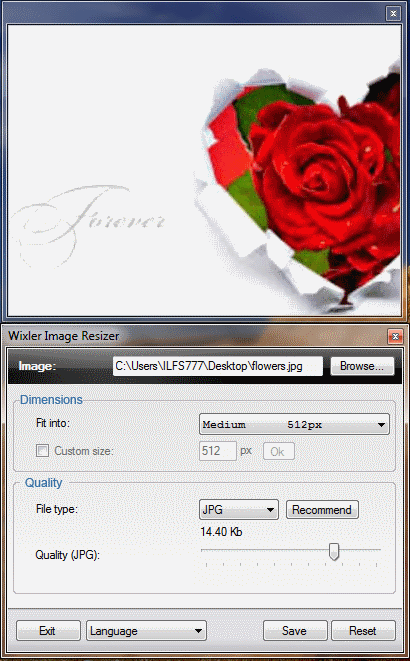Open the Fit into size dropdown
The image size is (410, 661).
(x=294, y=425)
